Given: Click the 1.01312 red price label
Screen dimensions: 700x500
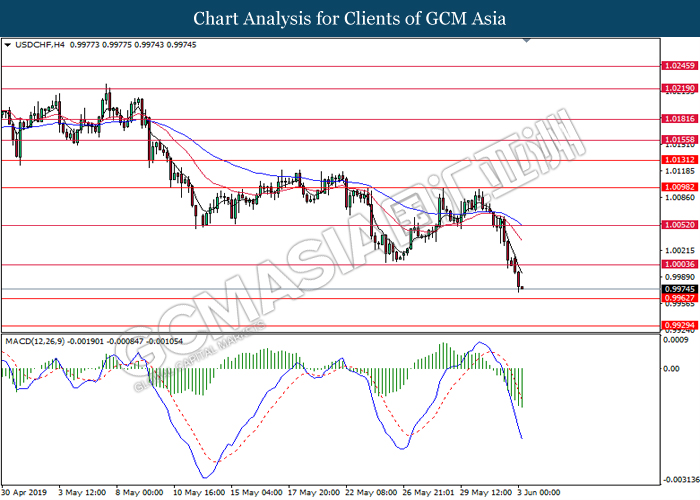Looking at the screenshot, I should (x=677, y=160).
